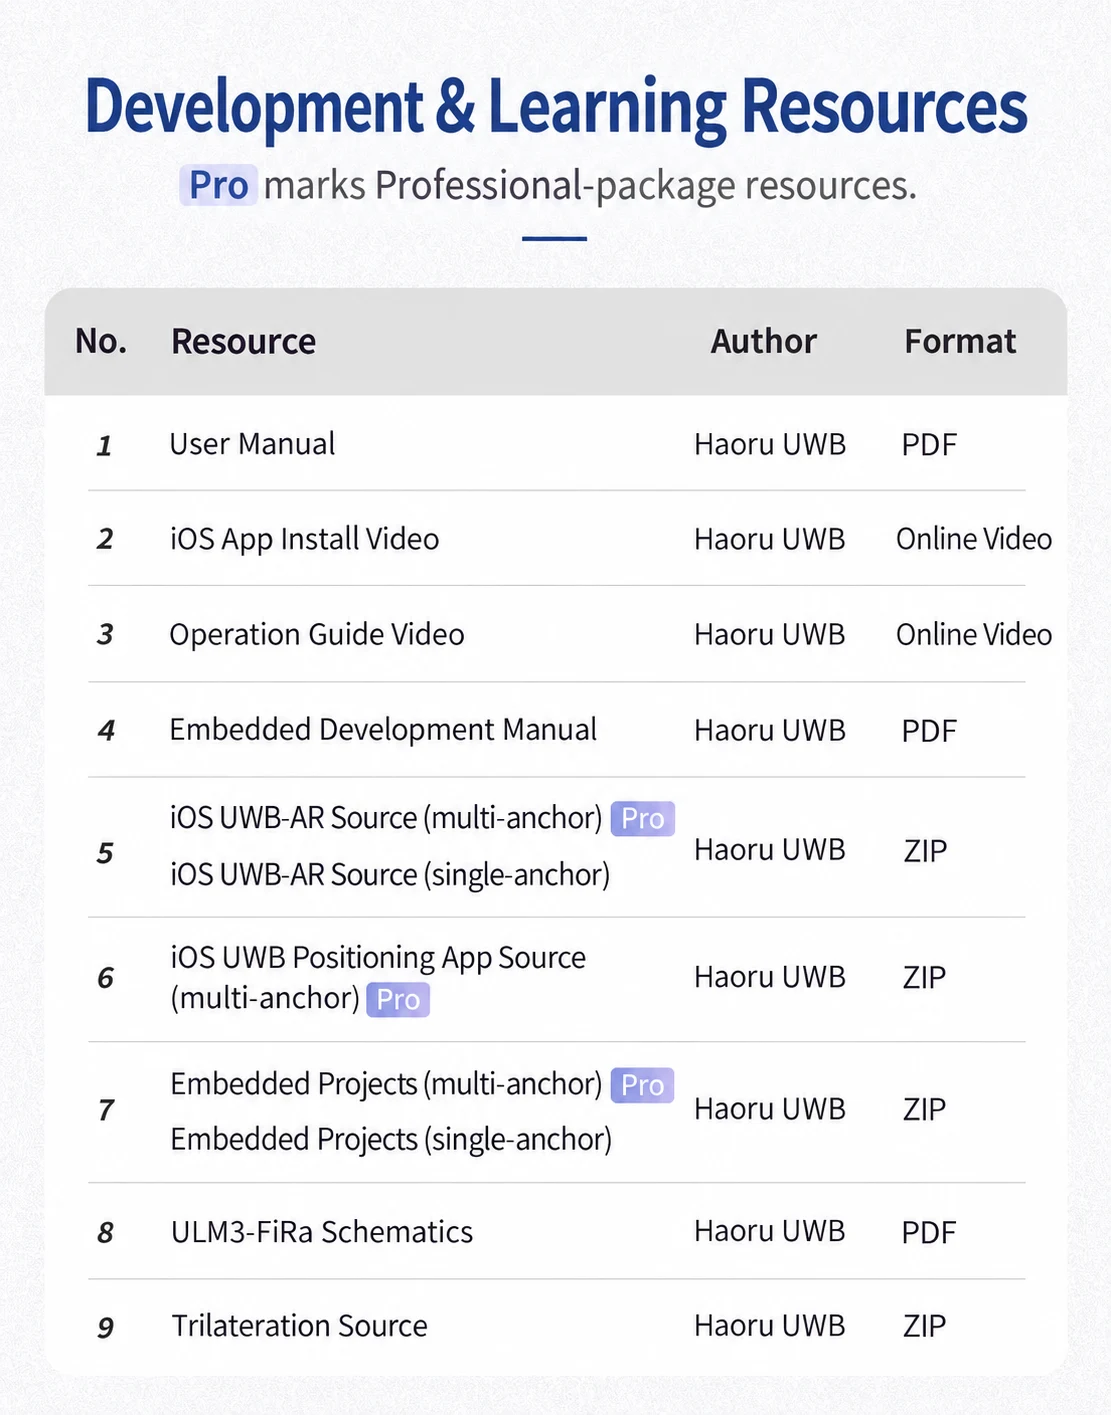Choose "Trilateration Source" resource
The image size is (1111, 1415).
click(299, 1326)
